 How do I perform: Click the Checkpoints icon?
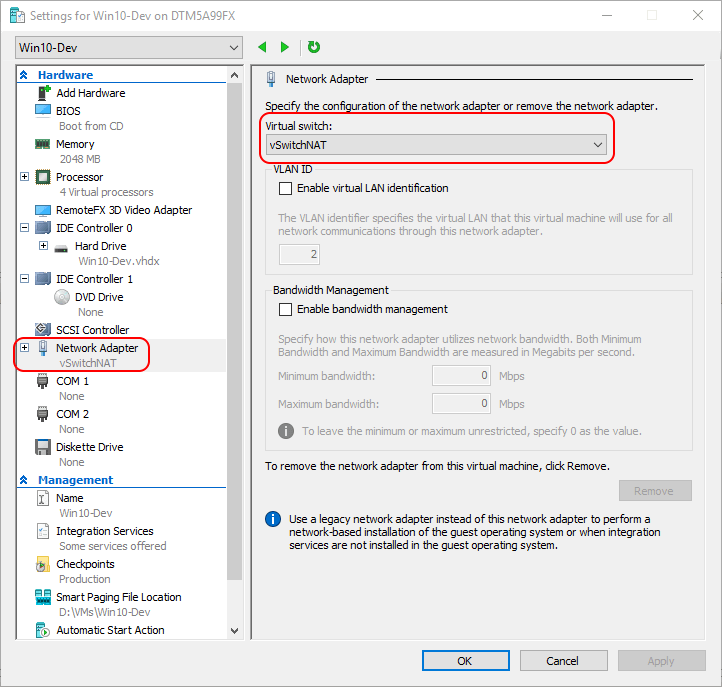42,564
